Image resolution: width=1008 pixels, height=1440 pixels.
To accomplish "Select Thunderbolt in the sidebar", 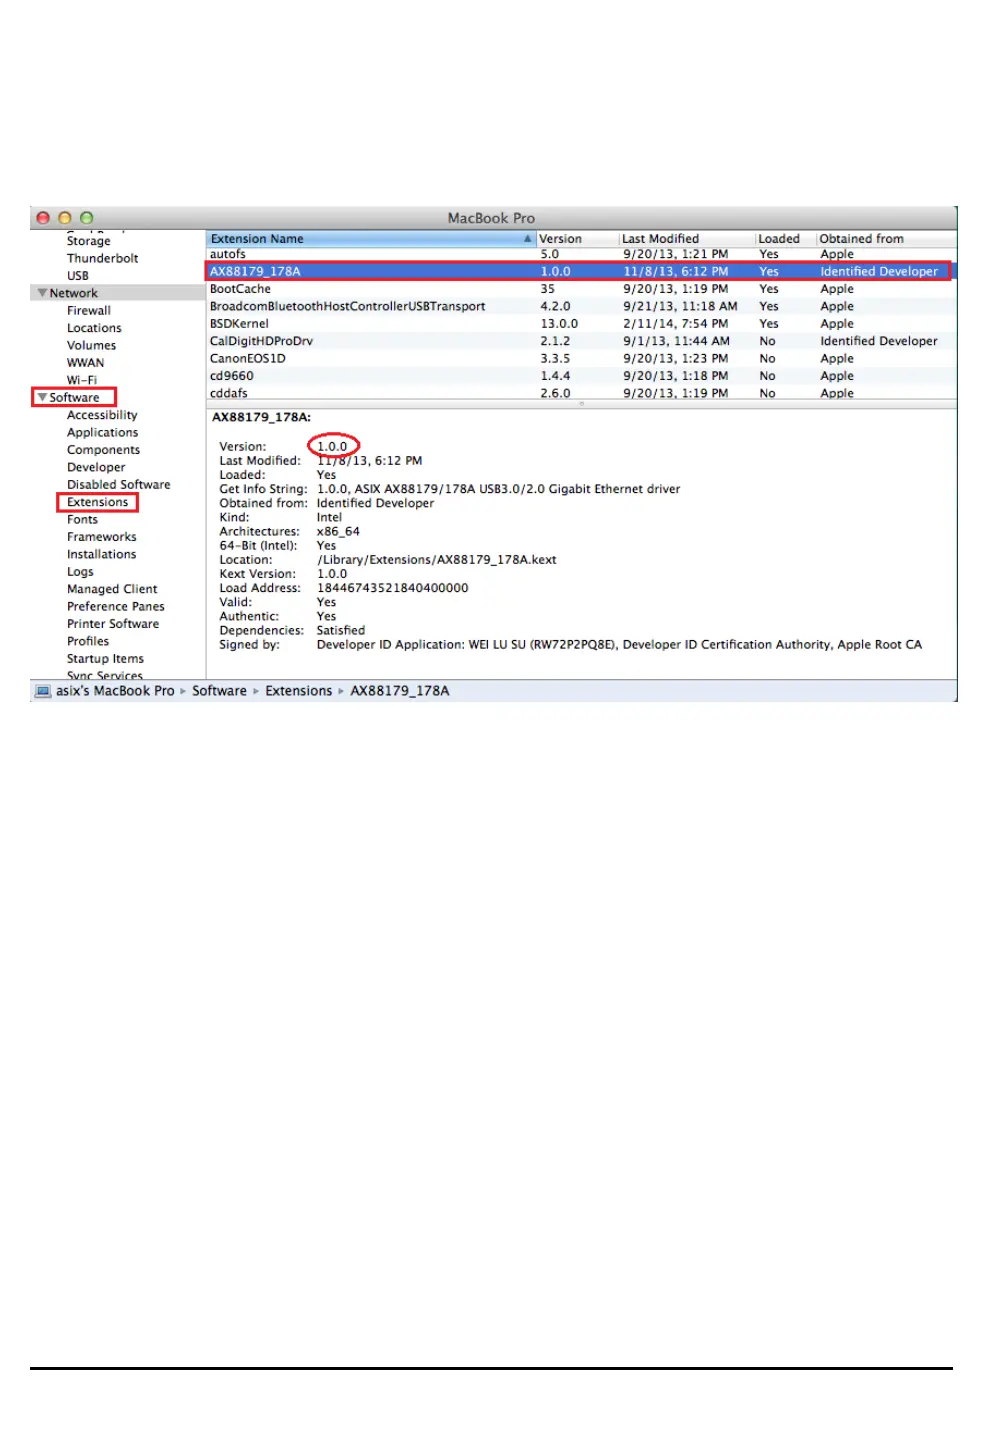I will tap(102, 258).
